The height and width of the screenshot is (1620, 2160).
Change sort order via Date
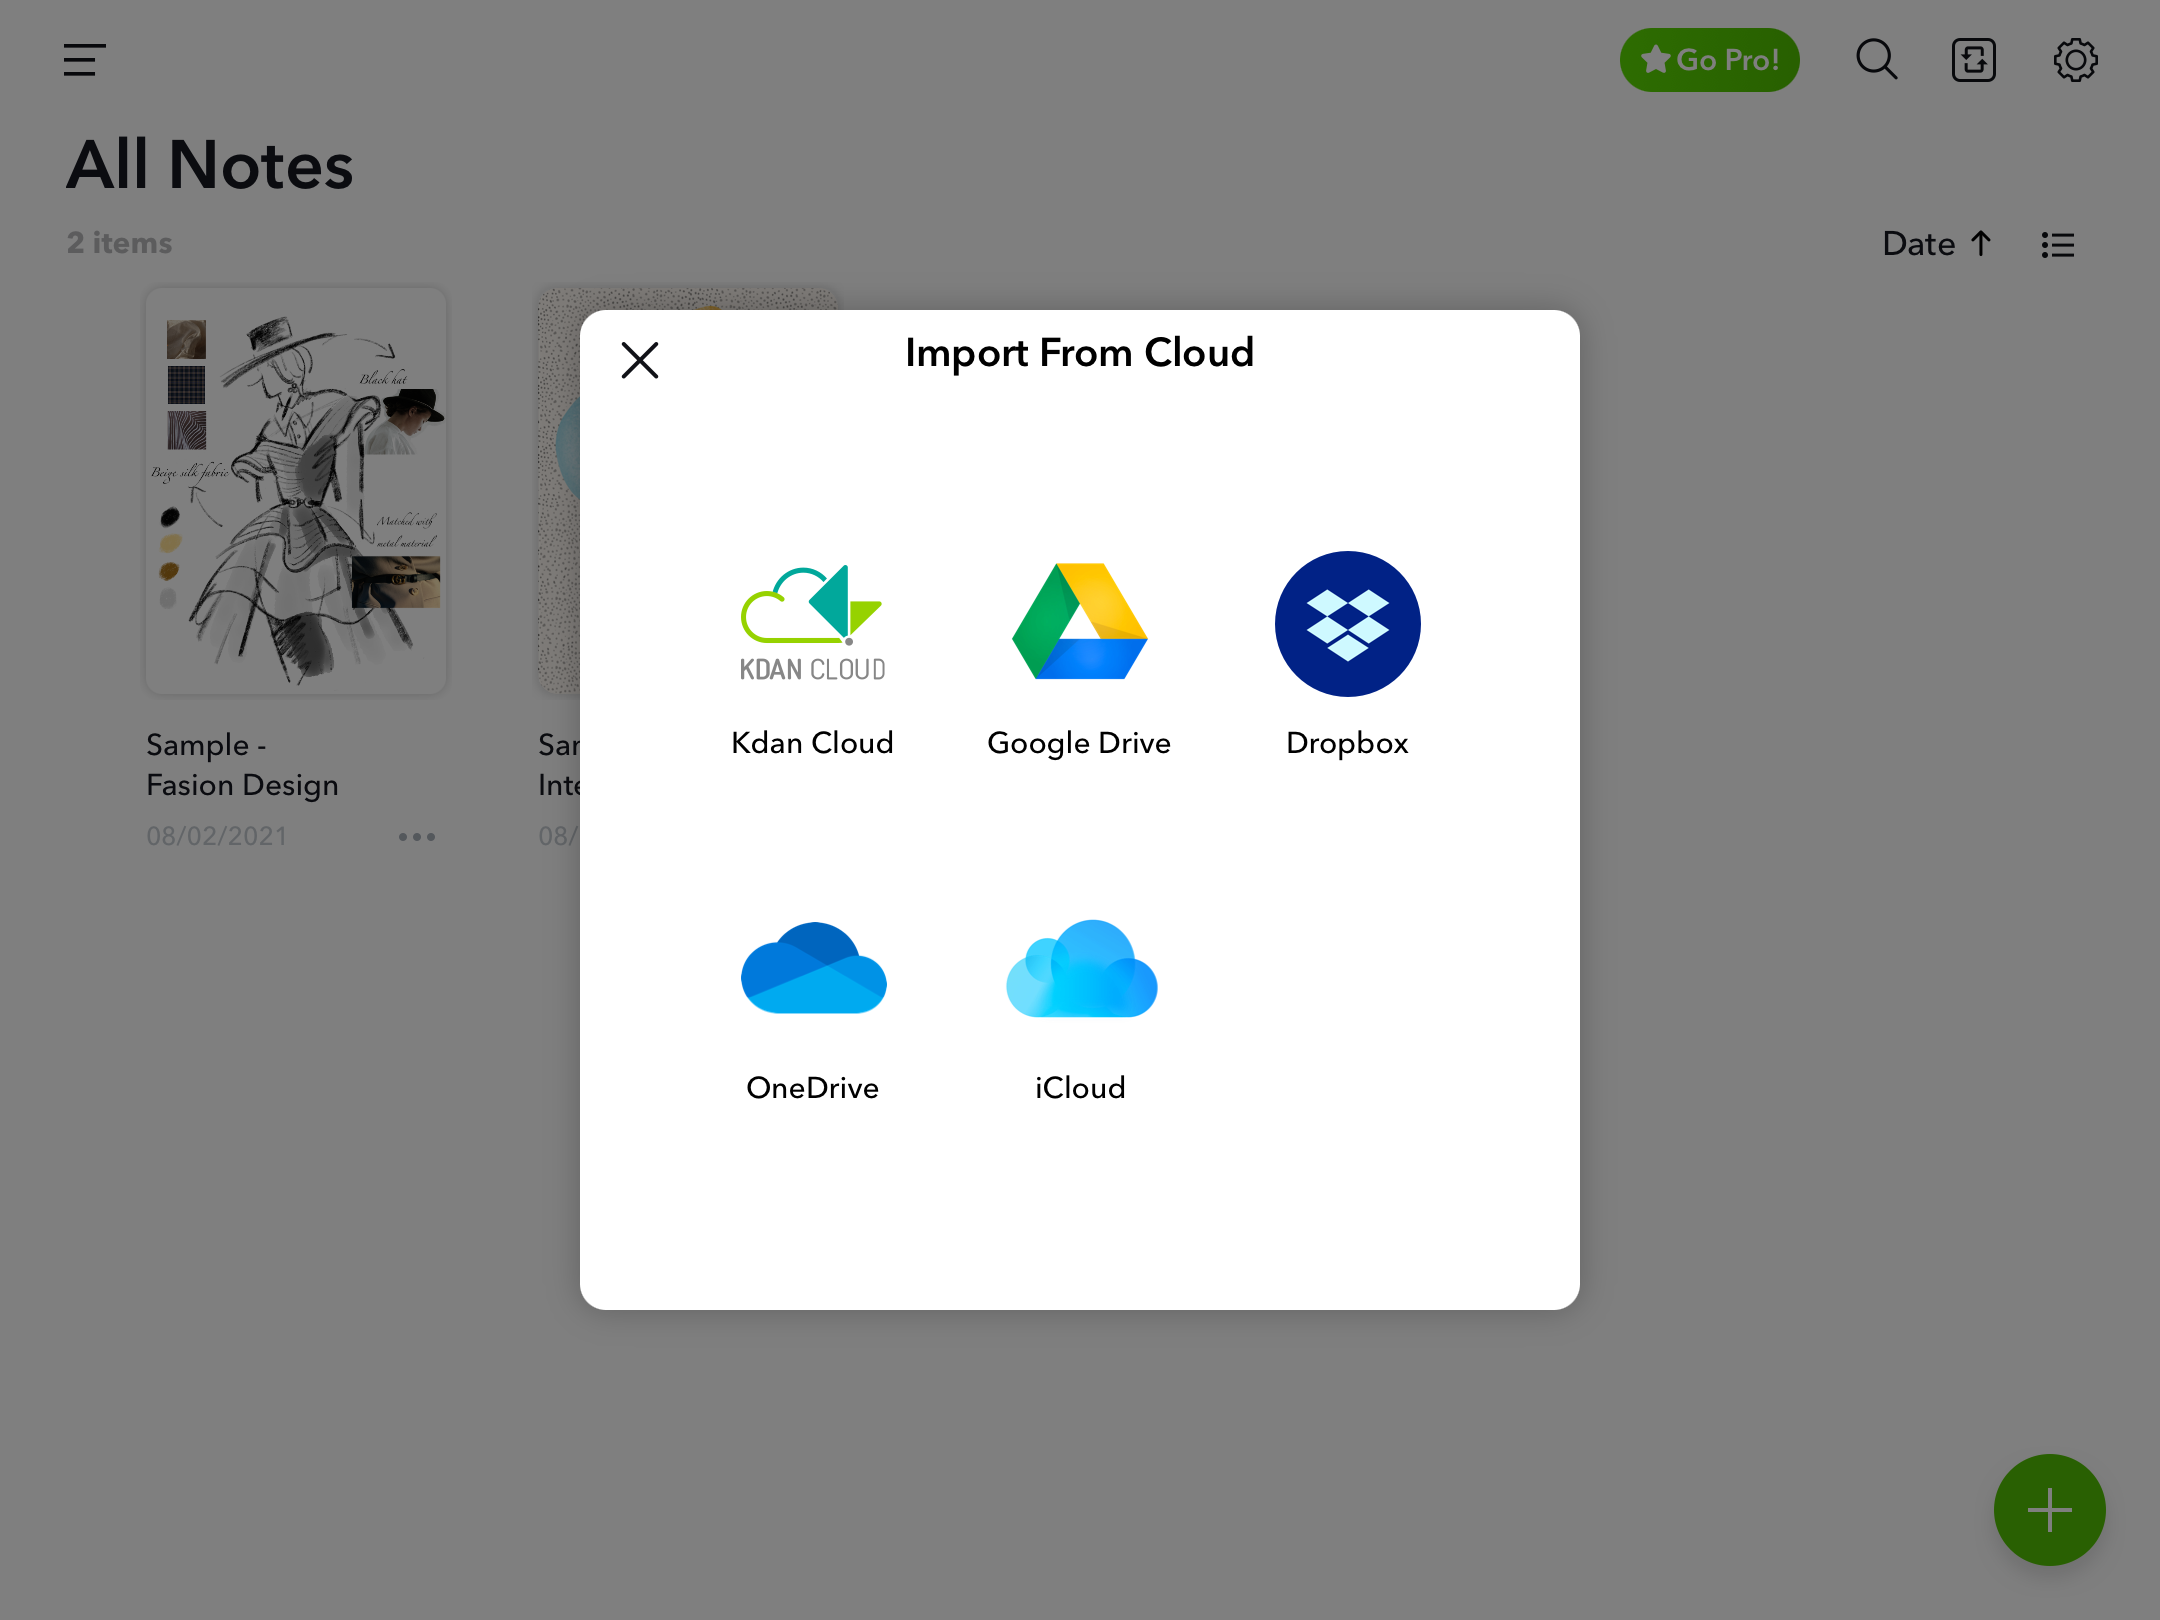(1937, 244)
